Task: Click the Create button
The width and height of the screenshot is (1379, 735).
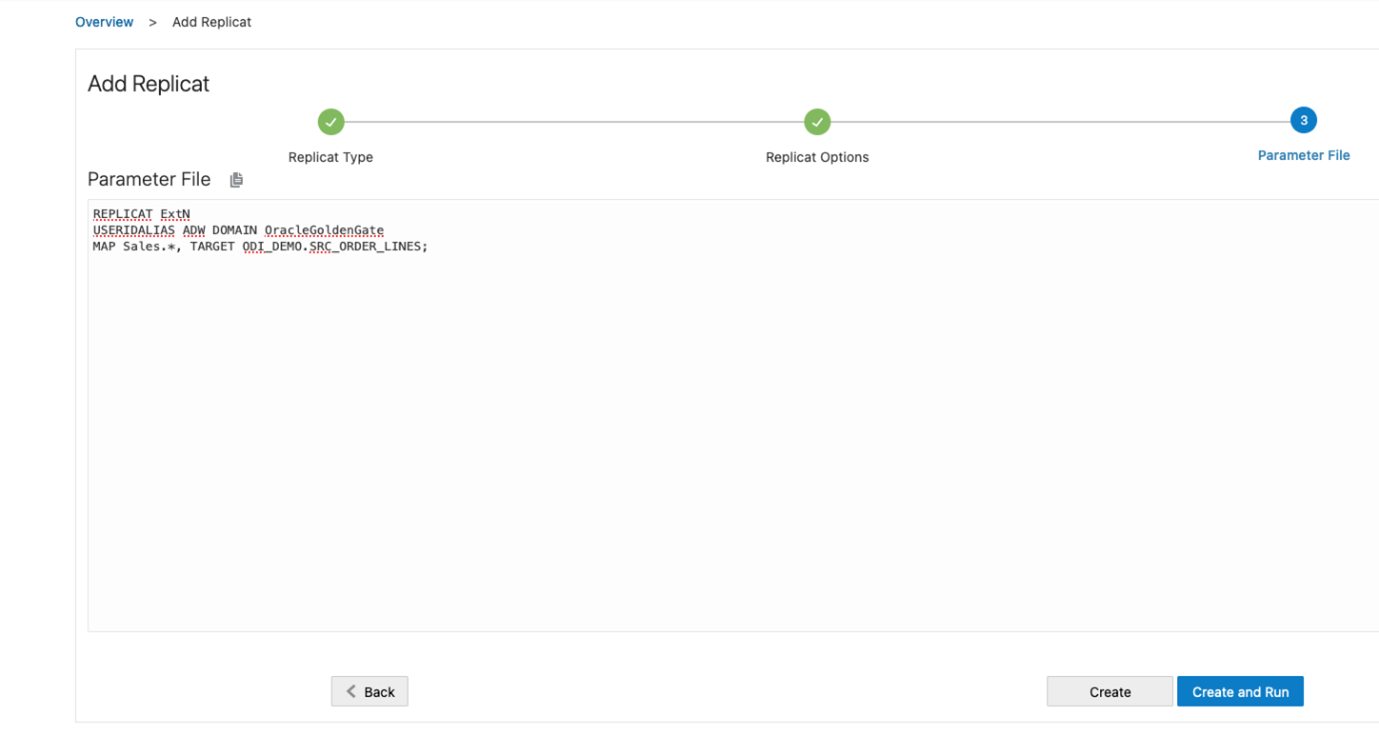Action: pyautogui.click(x=1110, y=692)
